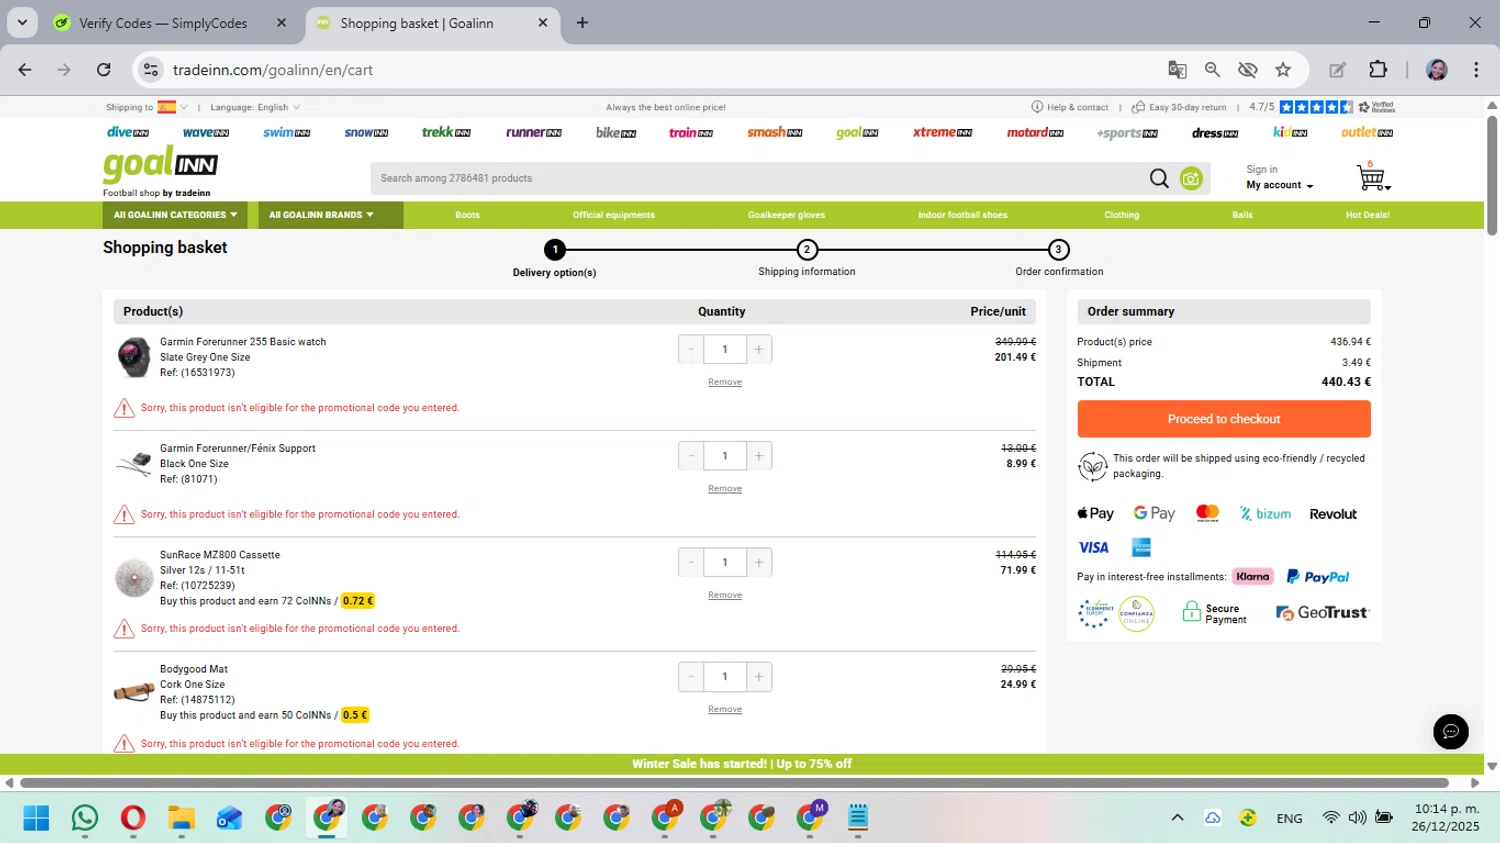Screen dimensions: 1500x843
Task: Open the shopping cart icon in header
Action: pos(1372,178)
